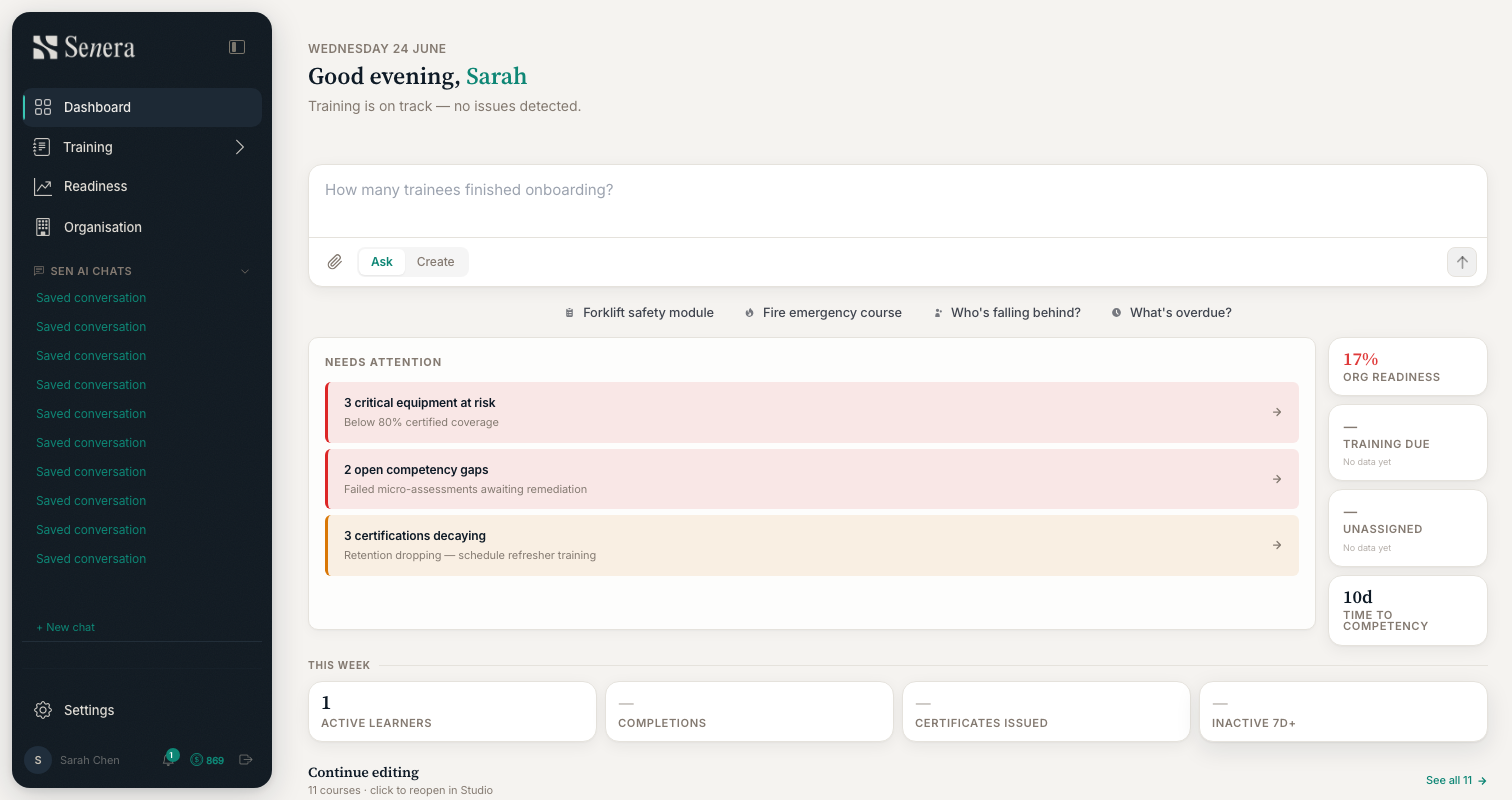1512x800 pixels.
Task: Start a new chat
Action: pos(66,627)
